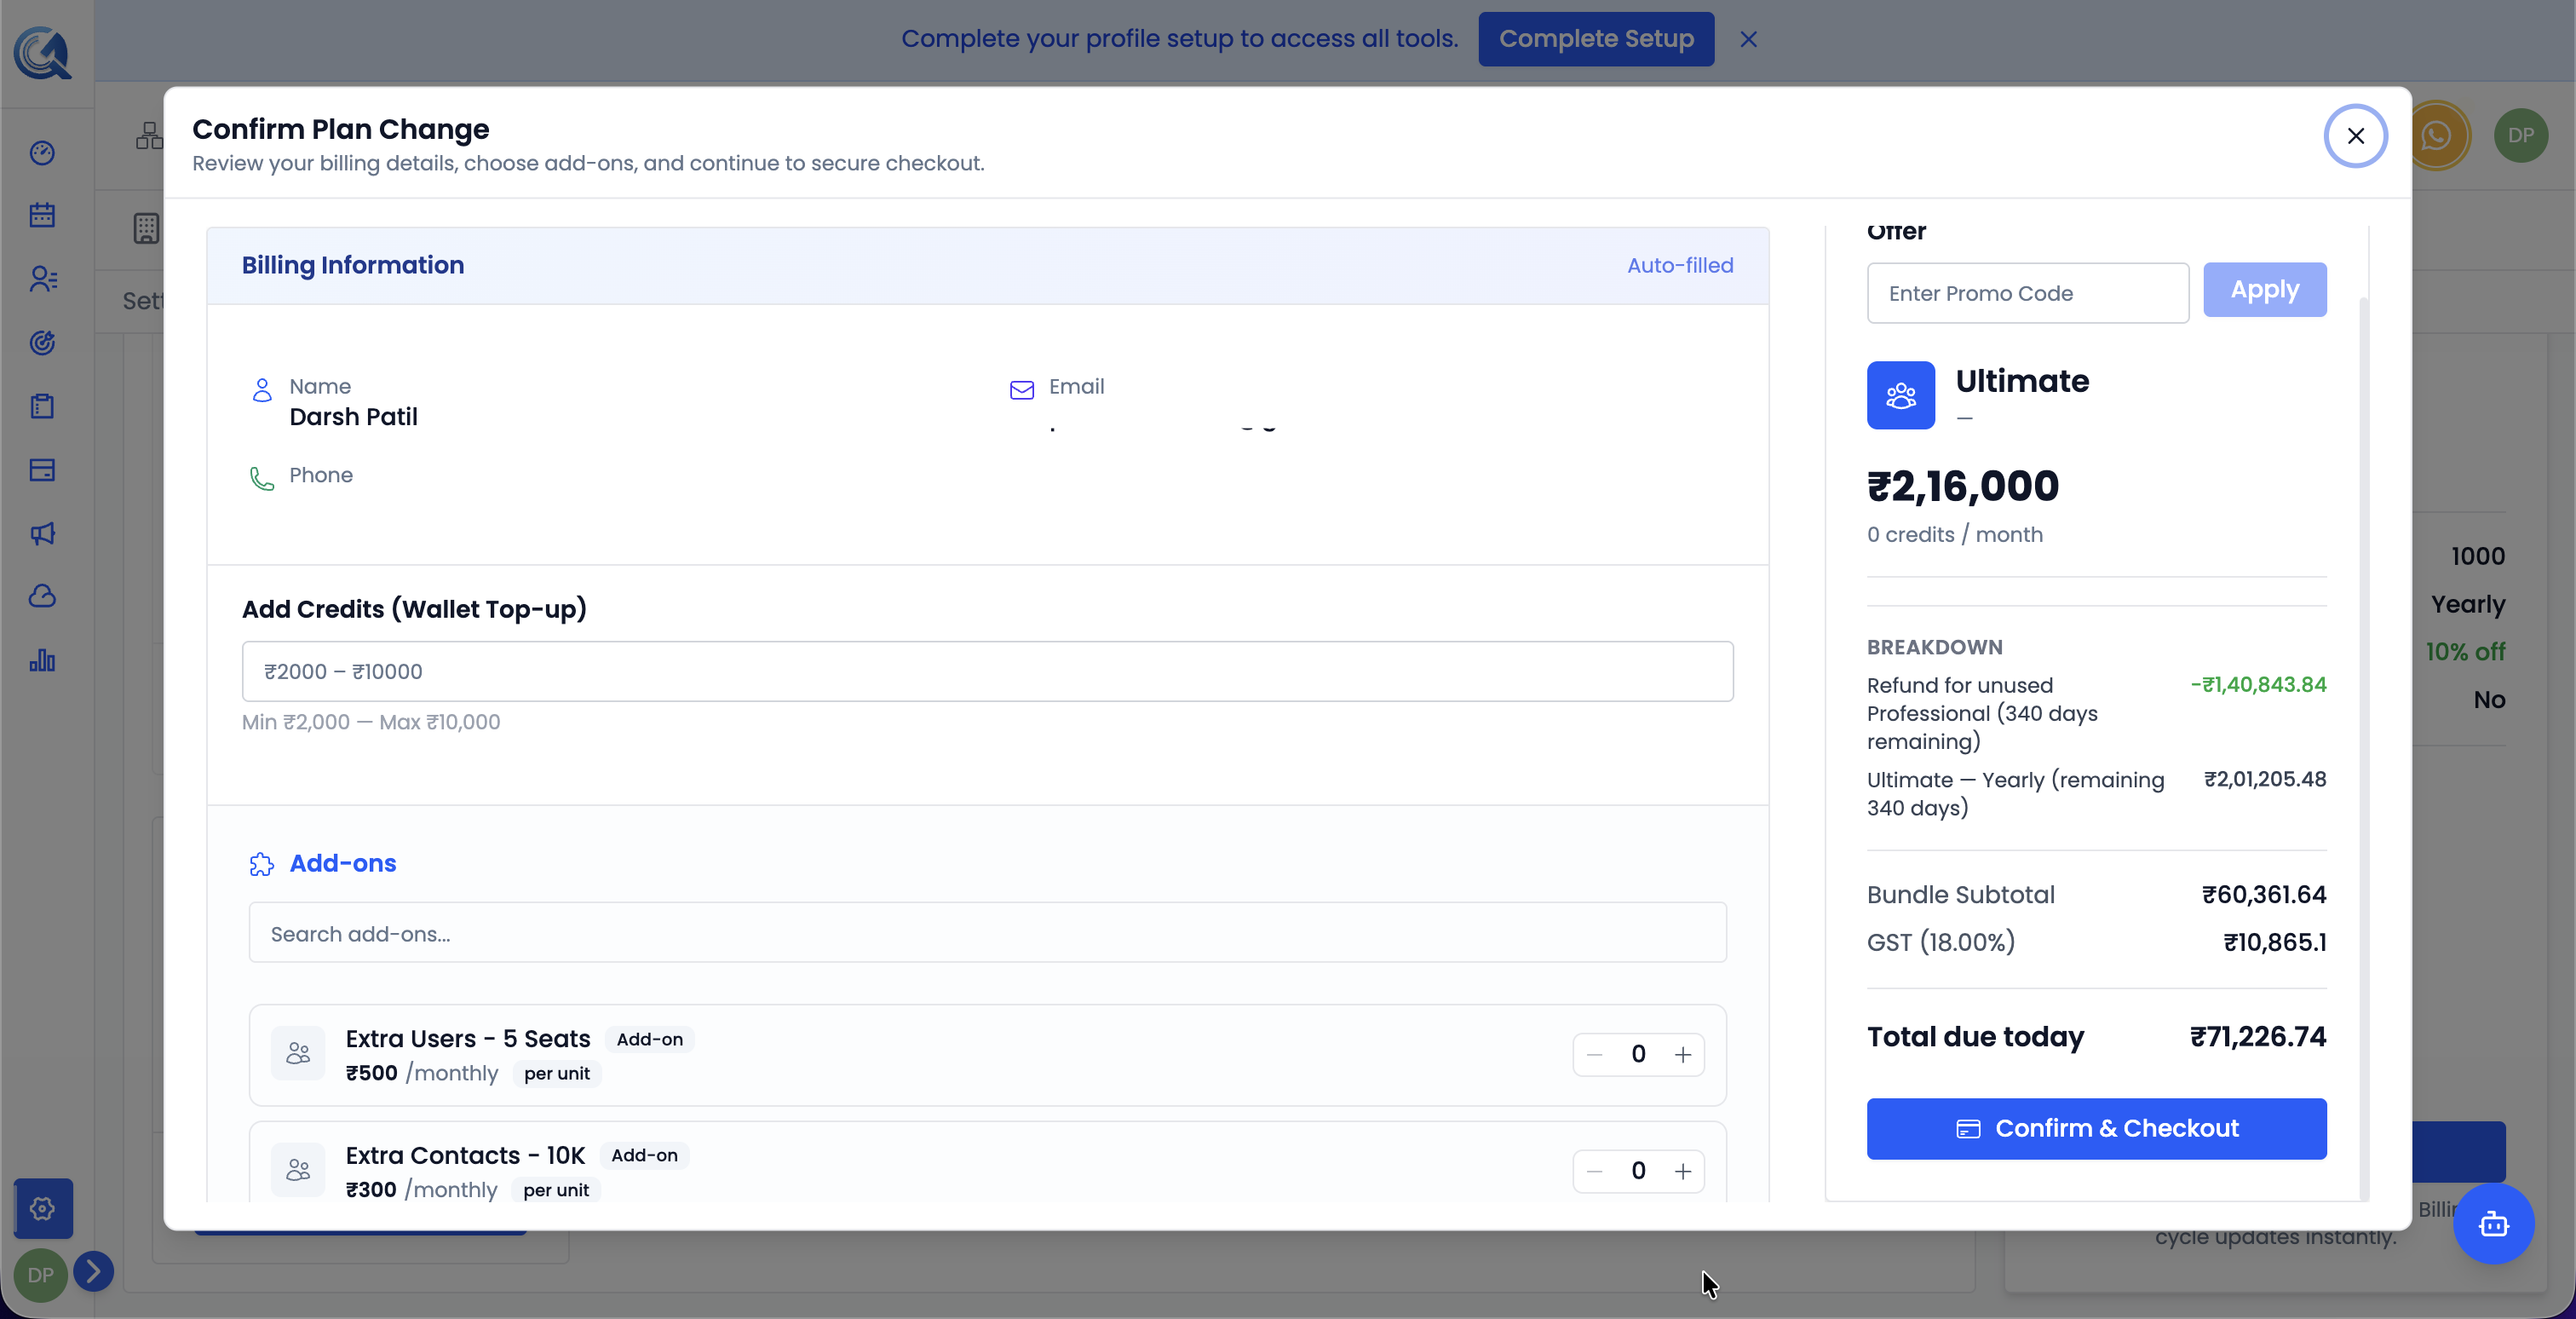Click the Extra Users add-on icon

point(297,1053)
